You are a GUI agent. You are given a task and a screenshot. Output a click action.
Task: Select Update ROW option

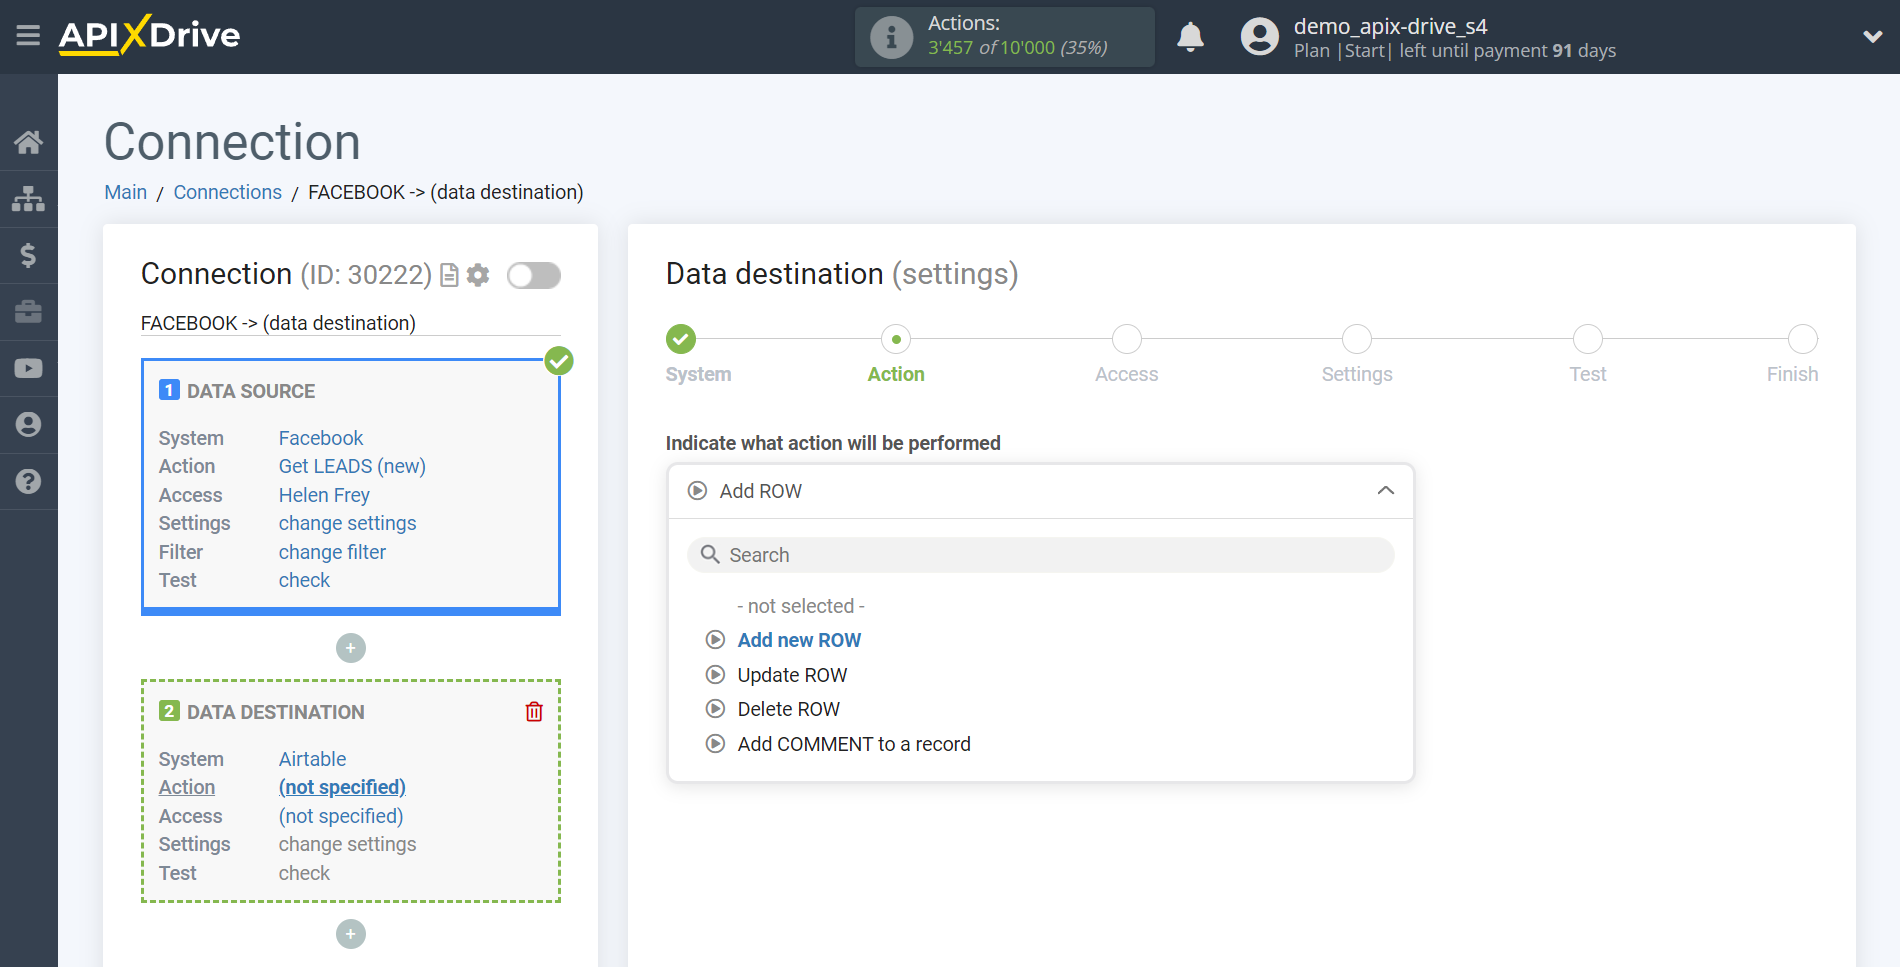point(792,675)
